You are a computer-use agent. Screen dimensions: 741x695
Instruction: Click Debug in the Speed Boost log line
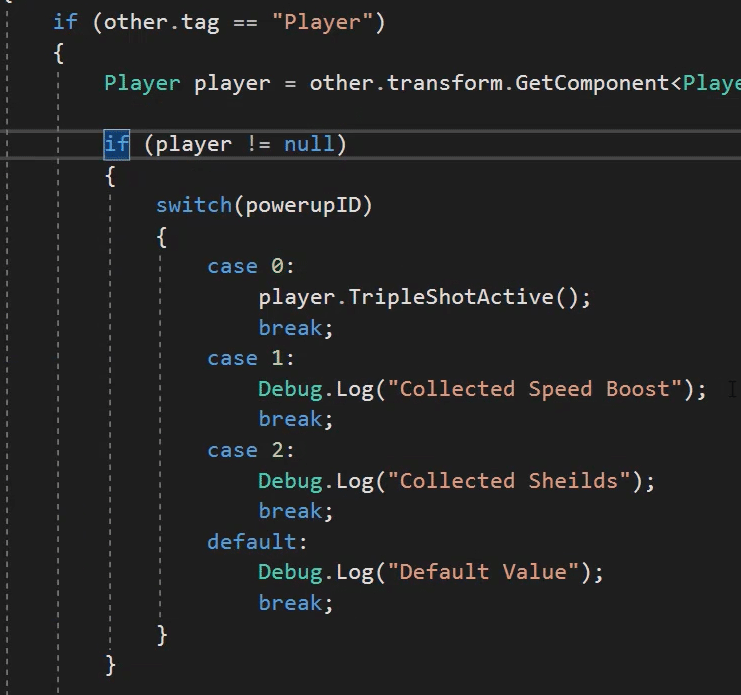coord(290,390)
